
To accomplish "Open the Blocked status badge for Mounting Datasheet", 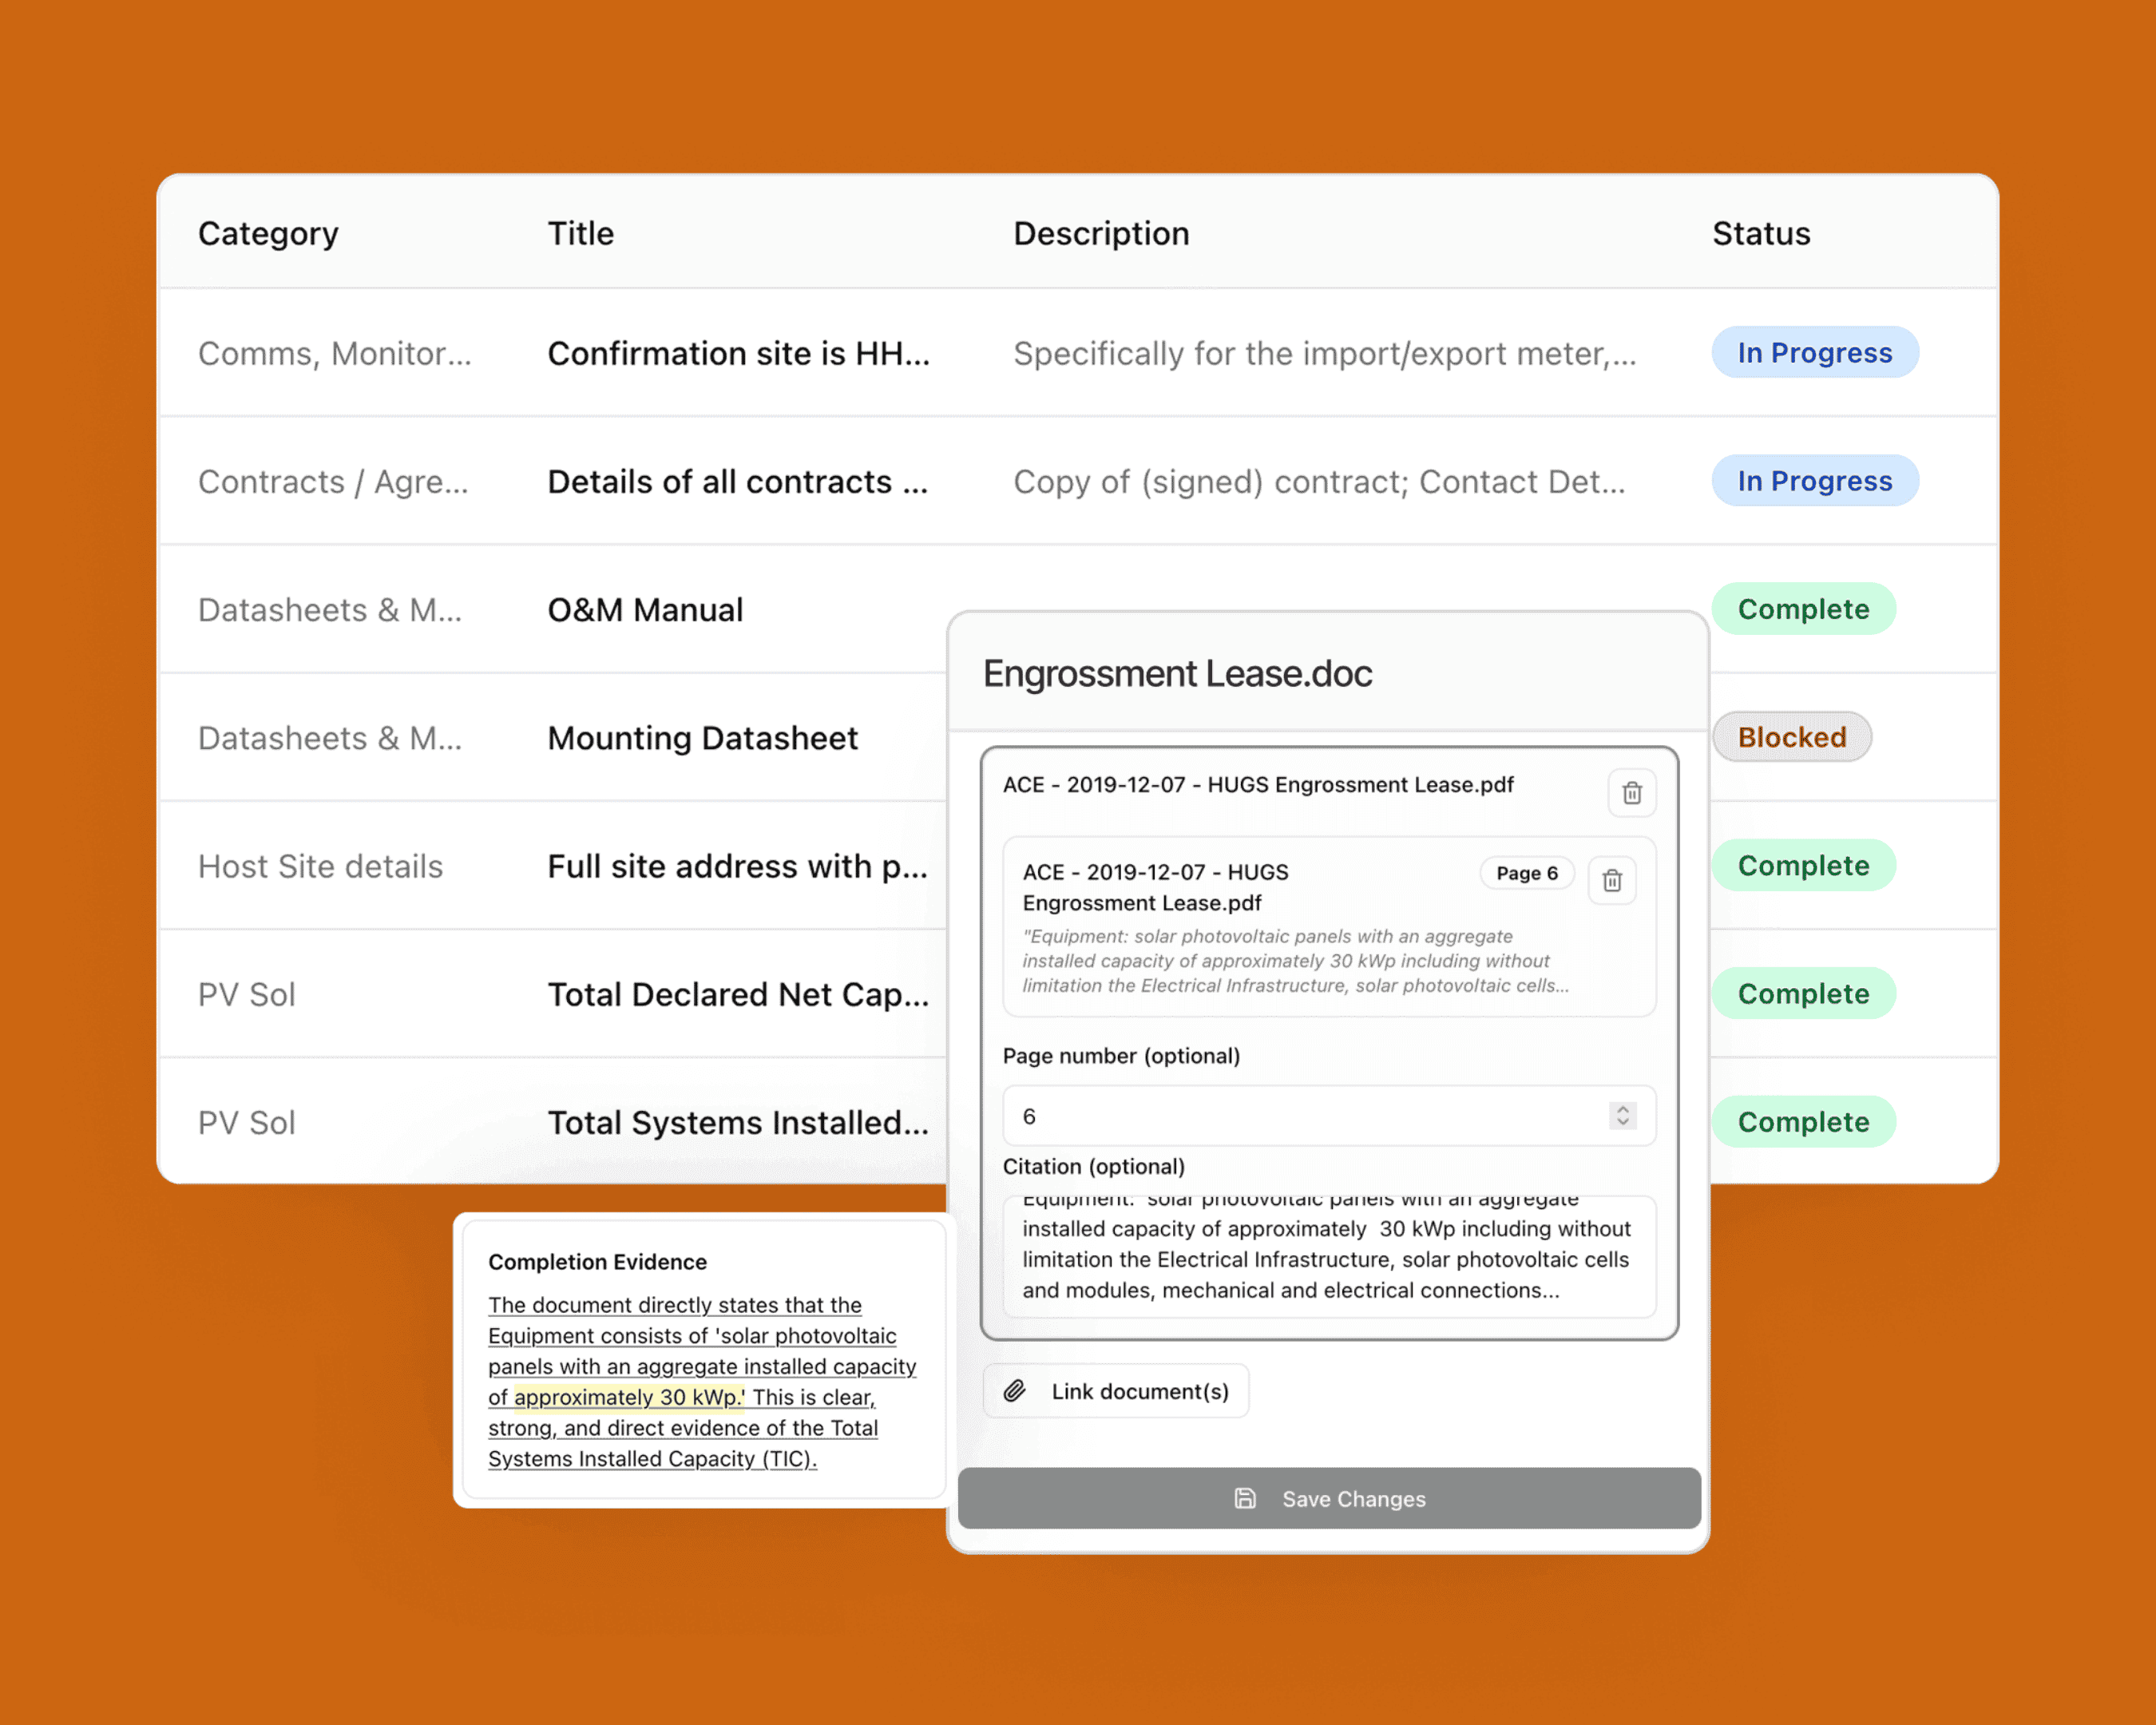I will pos(1791,737).
